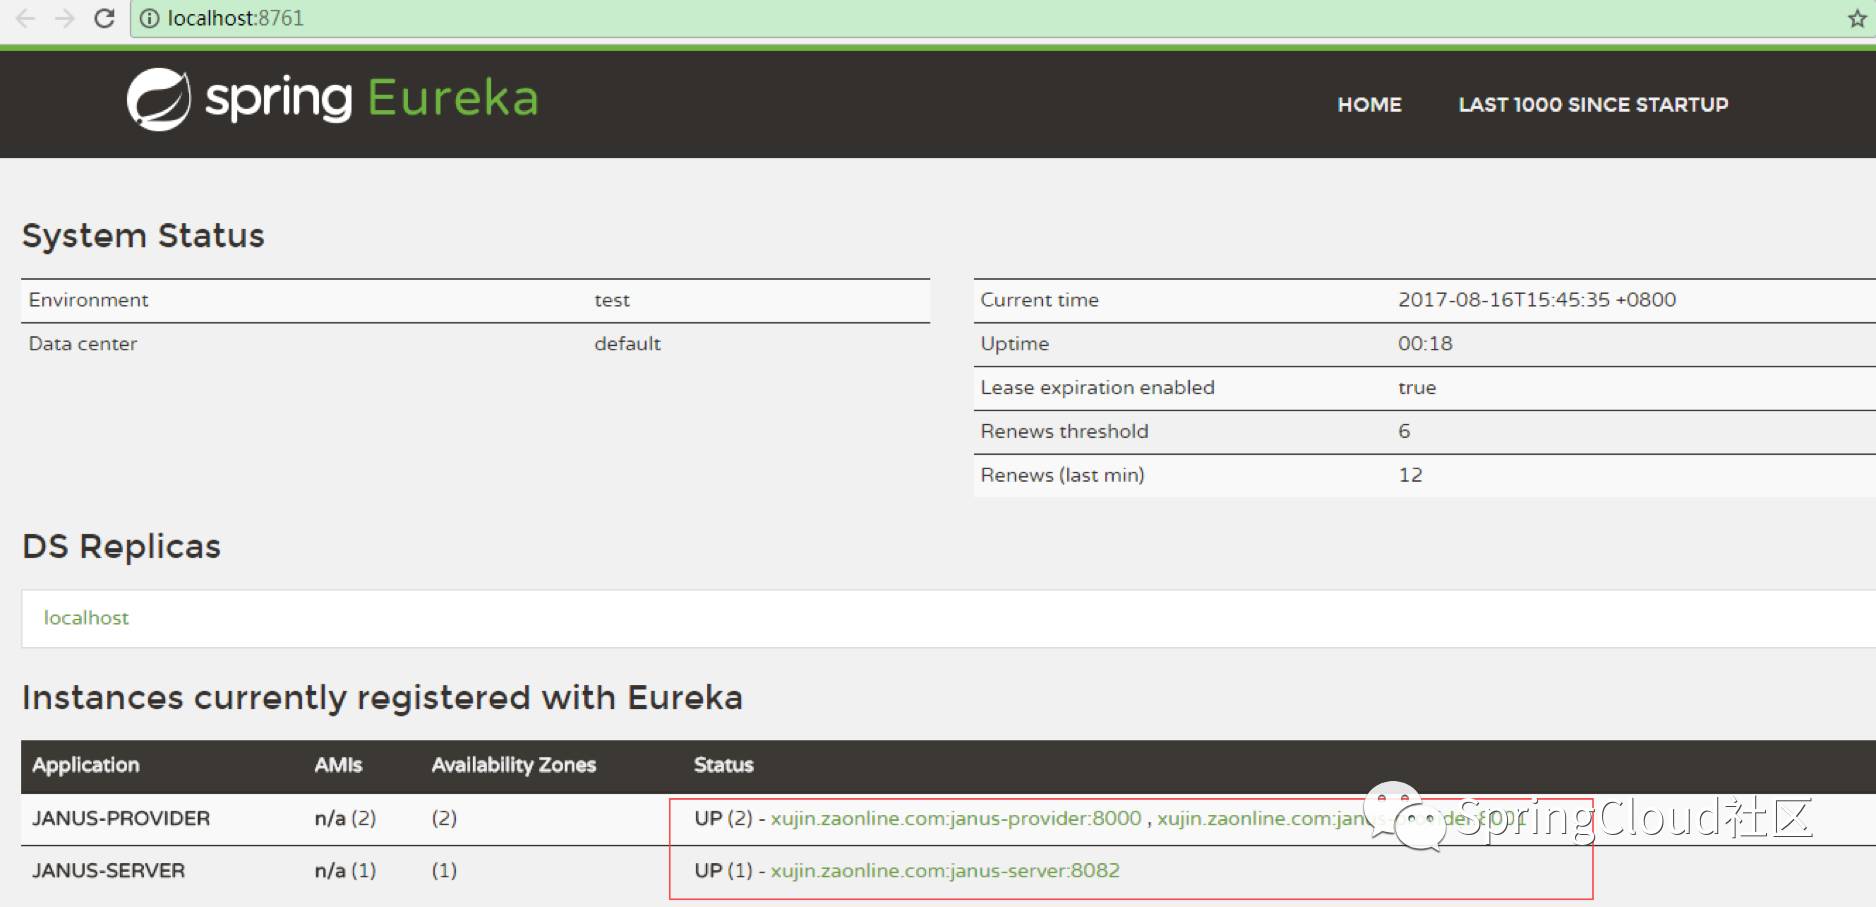This screenshot has height=907, width=1876.
Task: Click the browser back arrow
Action: [25, 18]
